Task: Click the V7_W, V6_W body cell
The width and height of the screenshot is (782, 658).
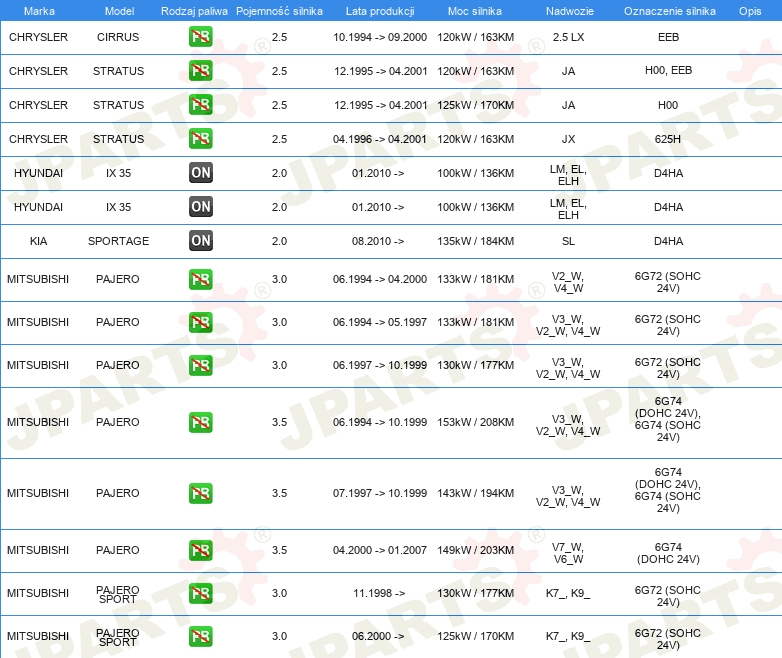Action: (x=568, y=553)
